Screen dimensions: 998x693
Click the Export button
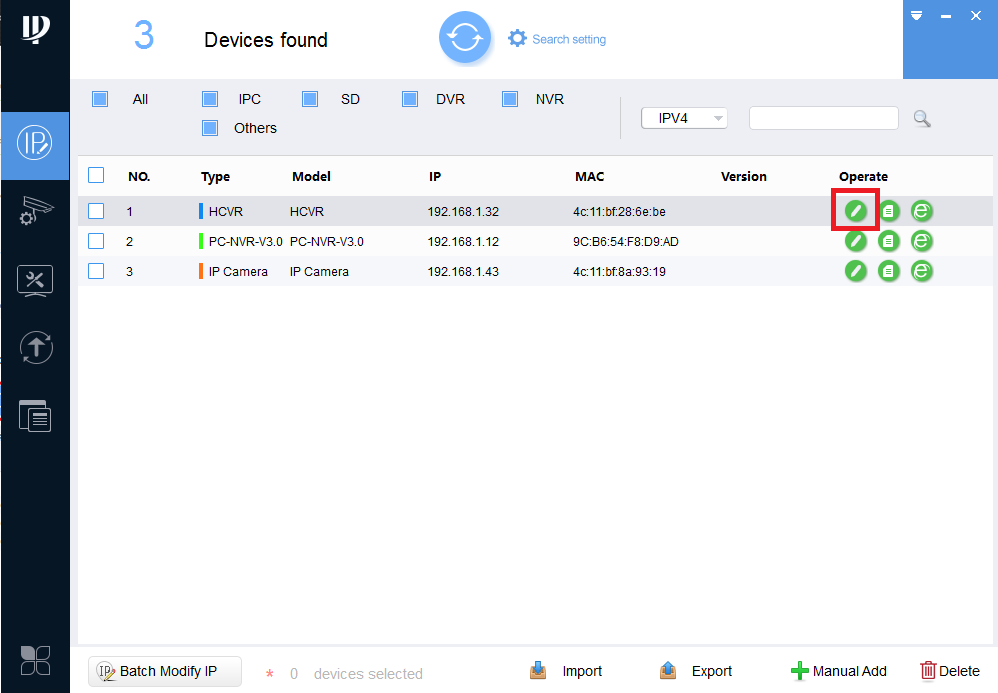[x=695, y=671]
